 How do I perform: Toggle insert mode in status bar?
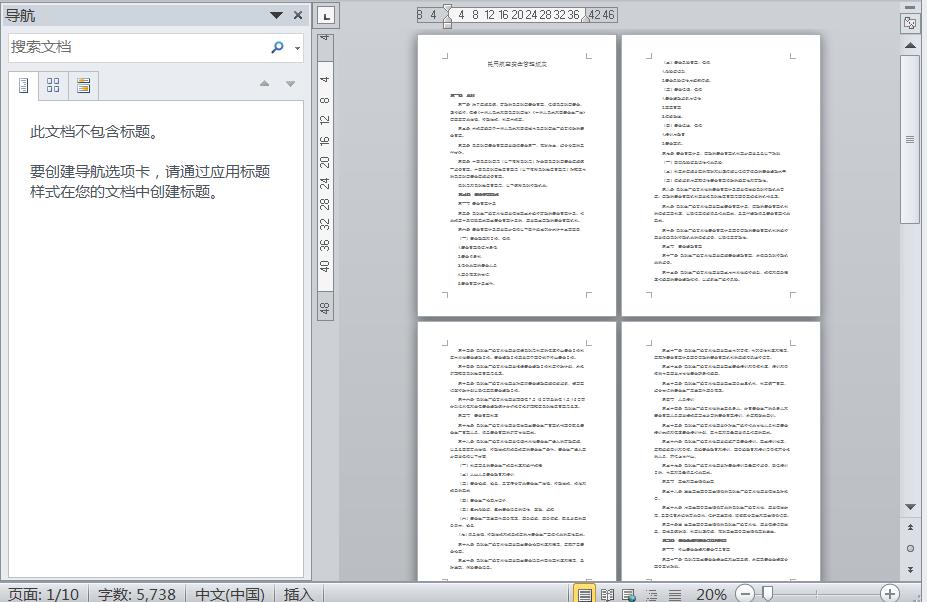(299, 594)
